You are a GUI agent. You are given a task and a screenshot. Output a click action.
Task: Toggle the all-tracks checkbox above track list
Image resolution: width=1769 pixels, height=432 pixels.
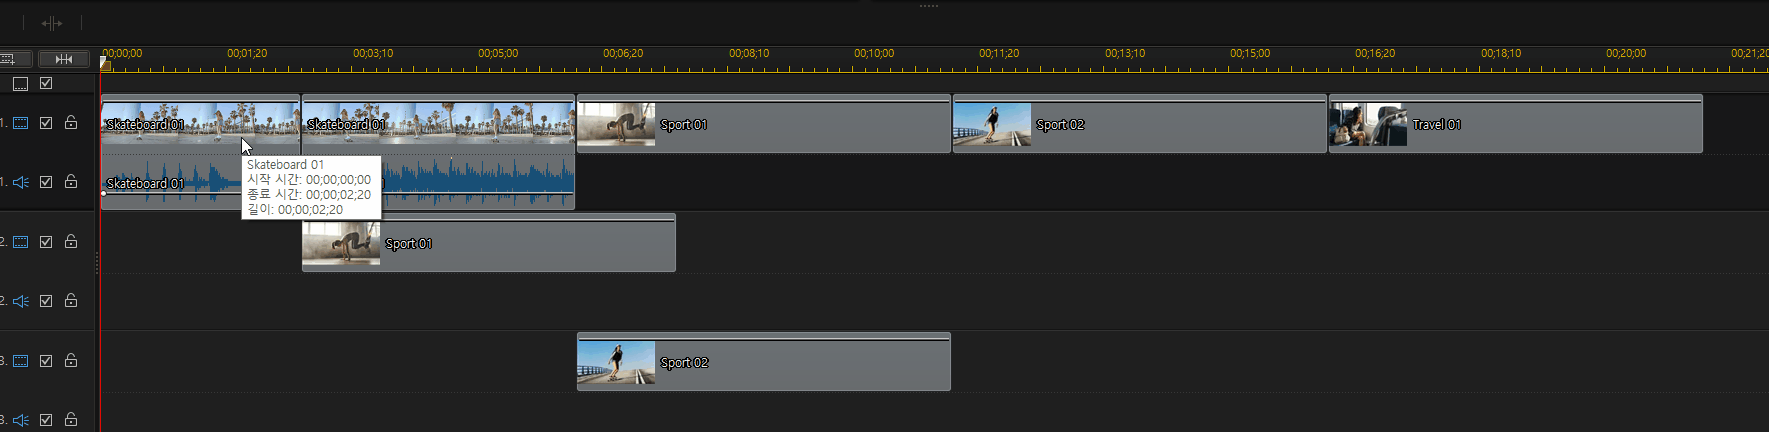click(46, 84)
